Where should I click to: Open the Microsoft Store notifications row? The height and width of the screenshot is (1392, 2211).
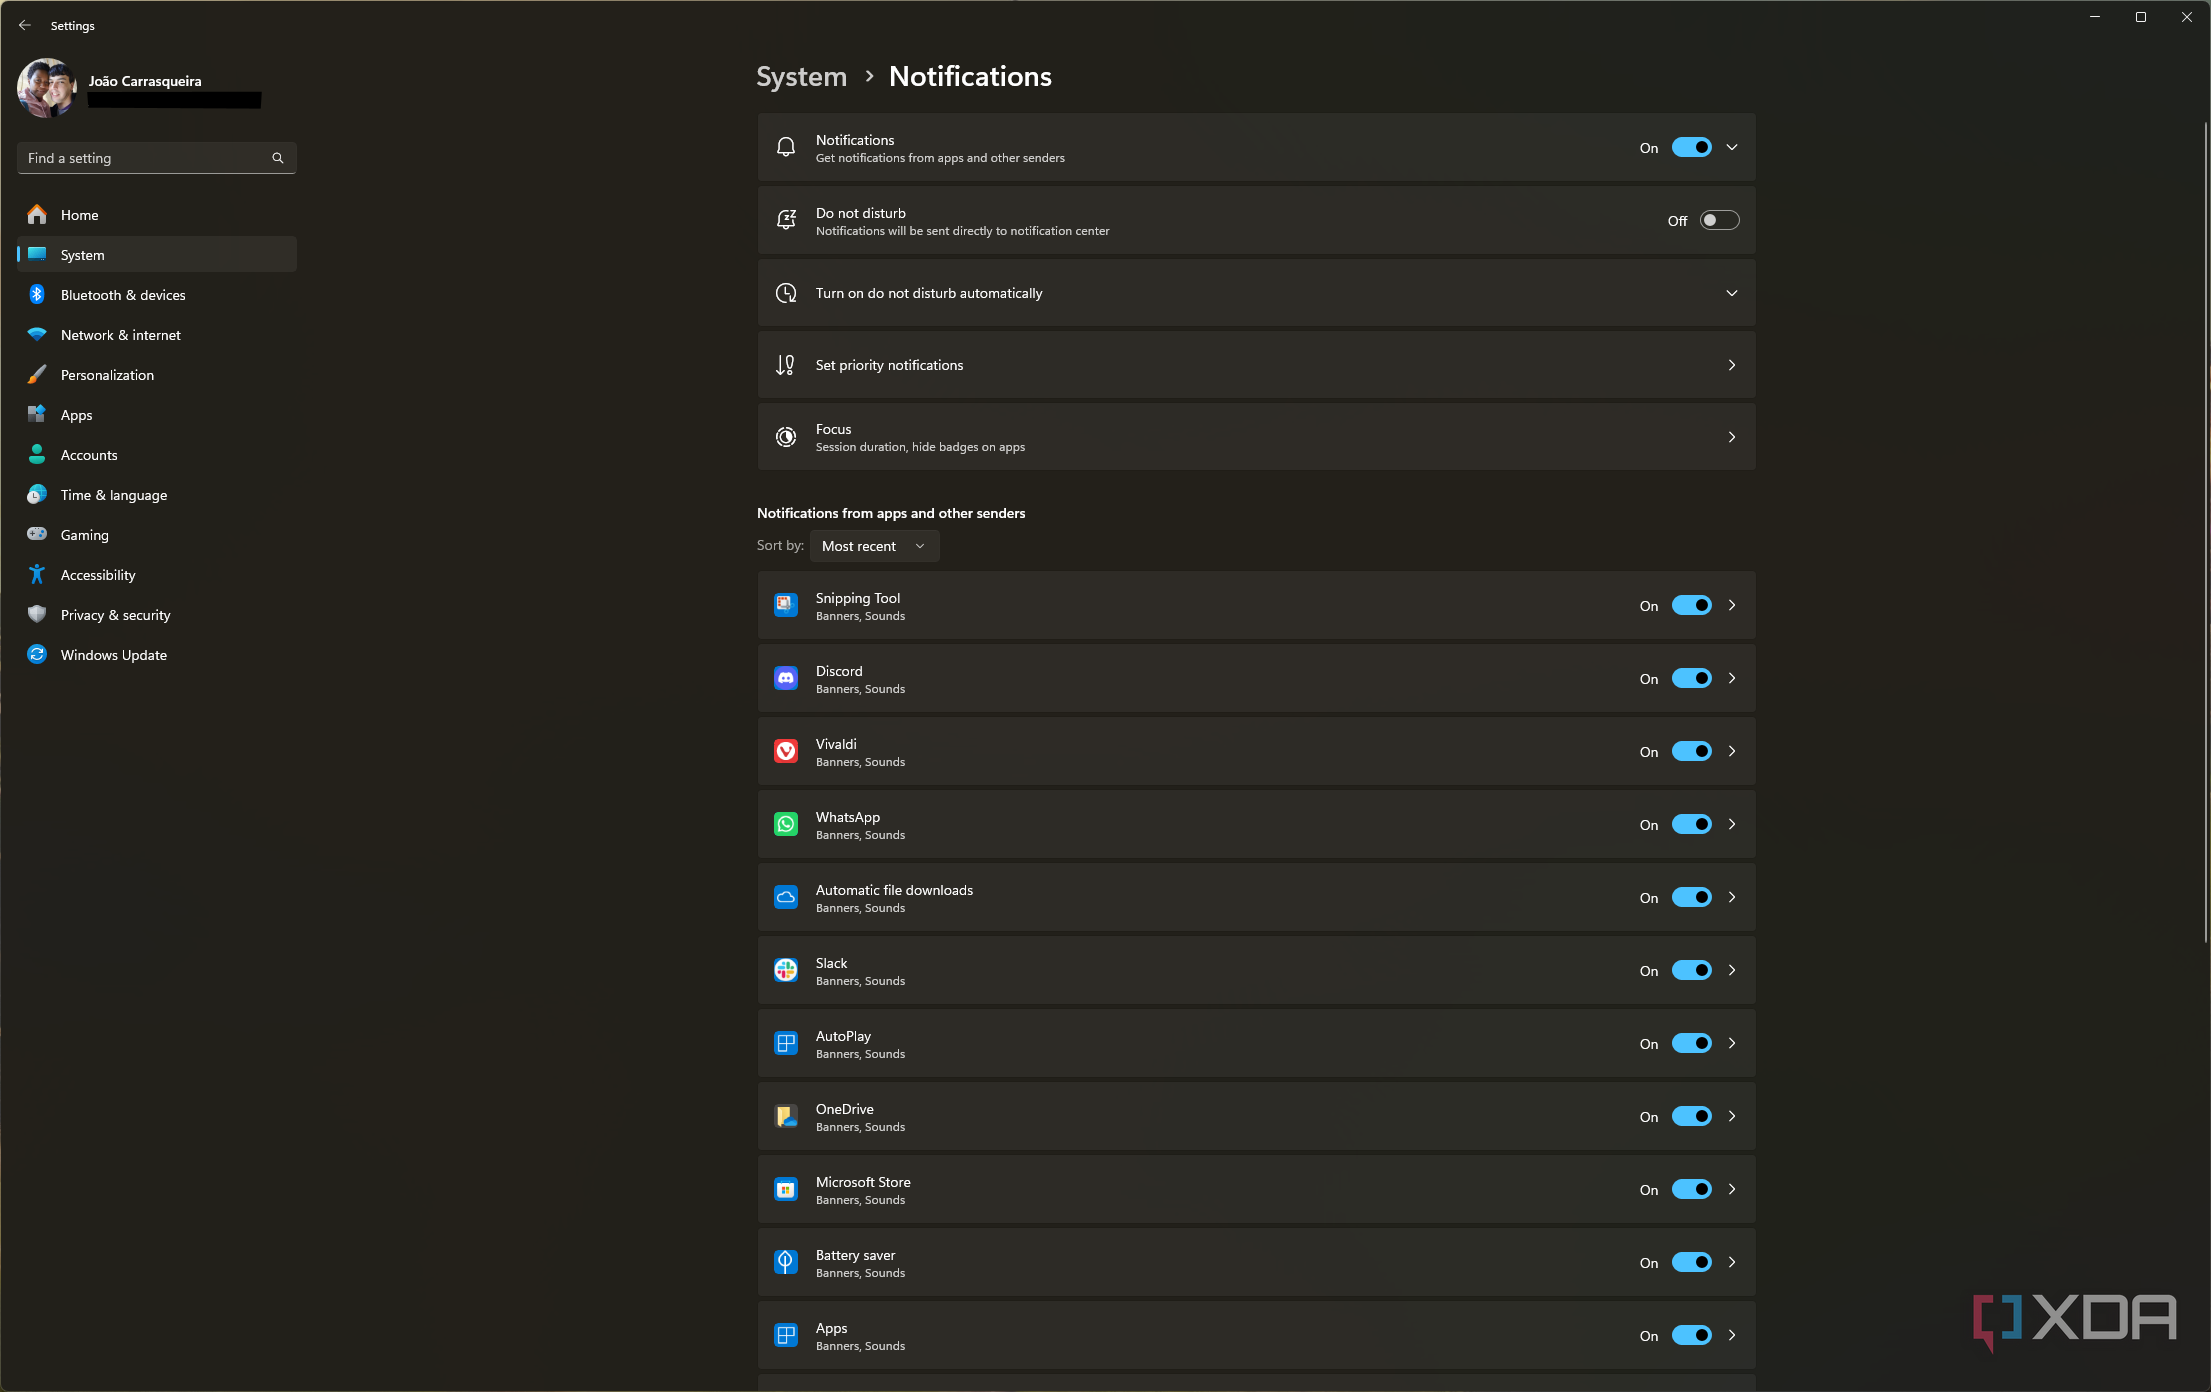1256,1189
